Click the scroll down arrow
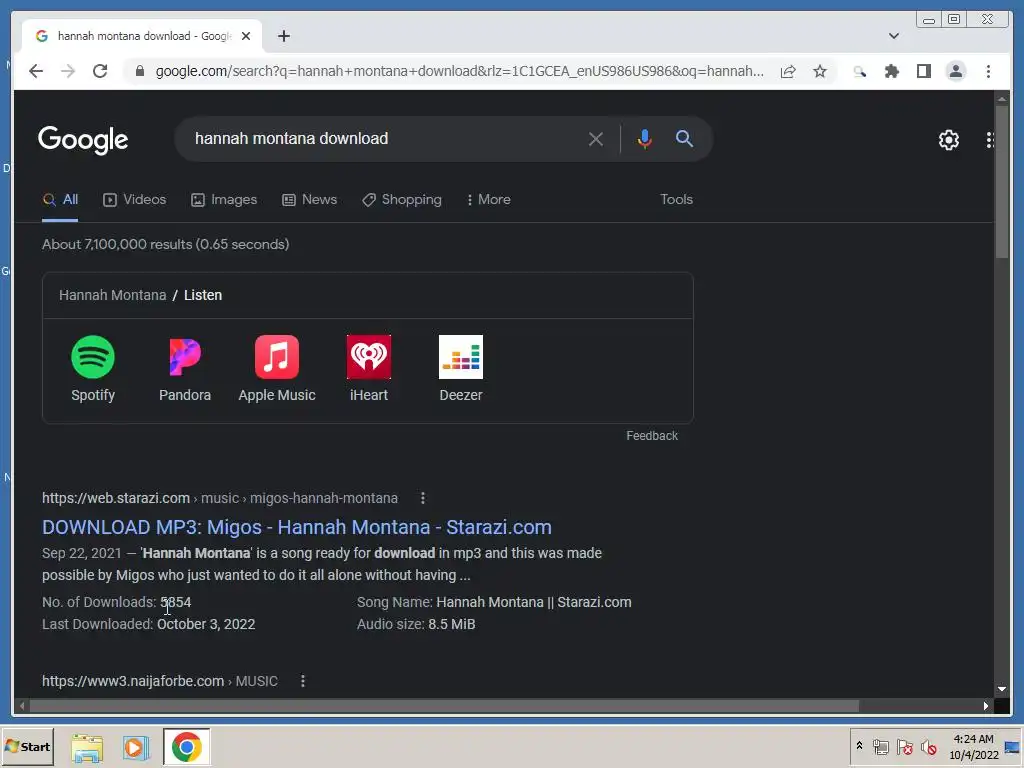The width and height of the screenshot is (1024, 768). [1002, 689]
